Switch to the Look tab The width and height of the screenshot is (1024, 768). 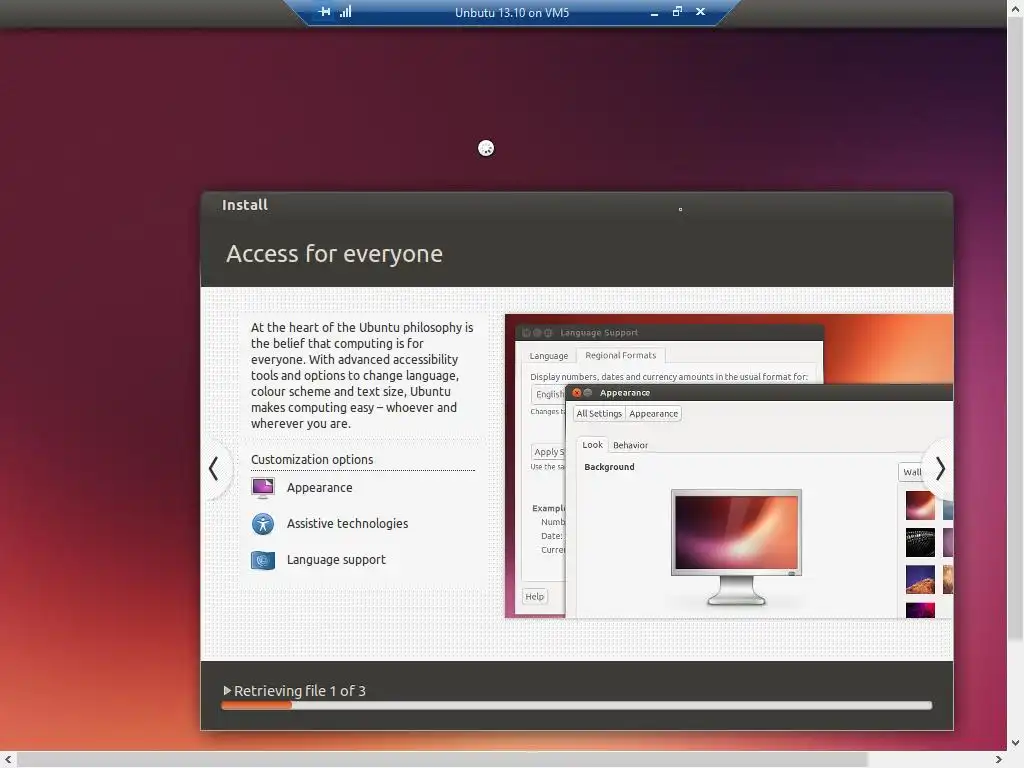[592, 445]
